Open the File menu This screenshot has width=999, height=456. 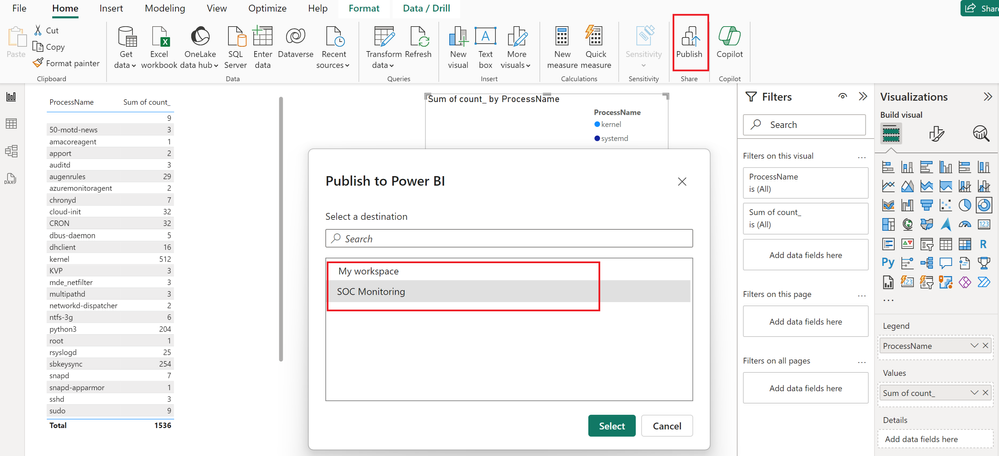[19, 8]
